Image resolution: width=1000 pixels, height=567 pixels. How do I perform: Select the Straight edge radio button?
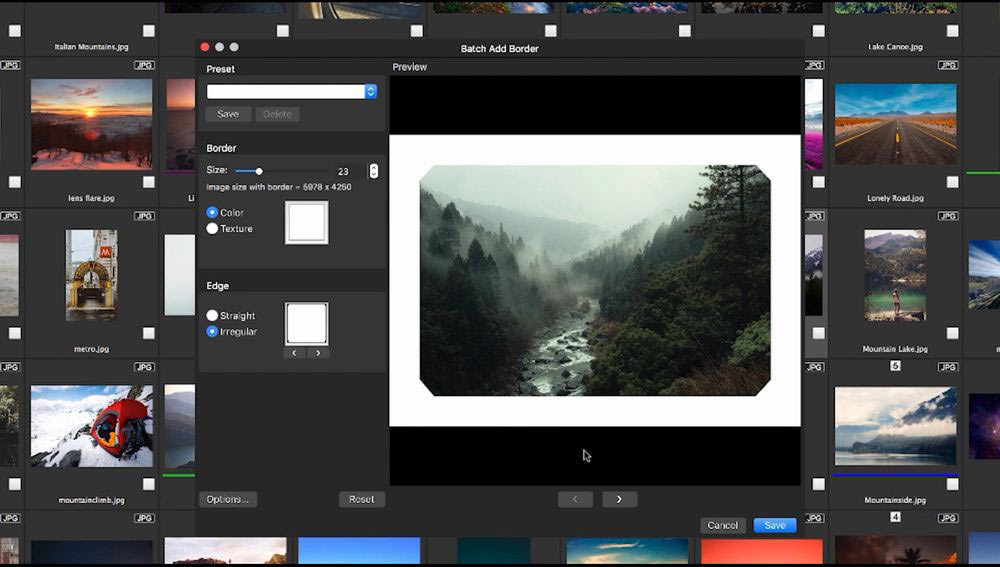212,315
